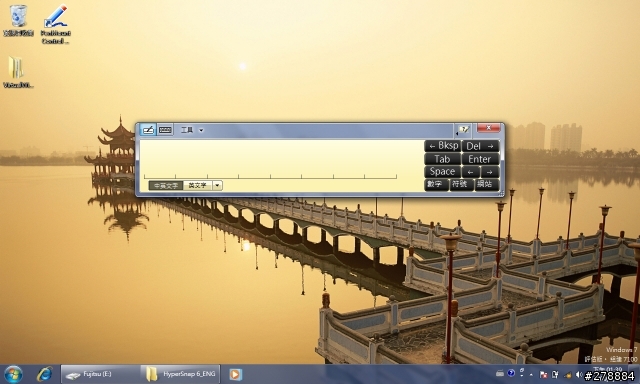
Task: Switch to HyperSnap 6_ENG taskbar window
Action: tap(180, 374)
